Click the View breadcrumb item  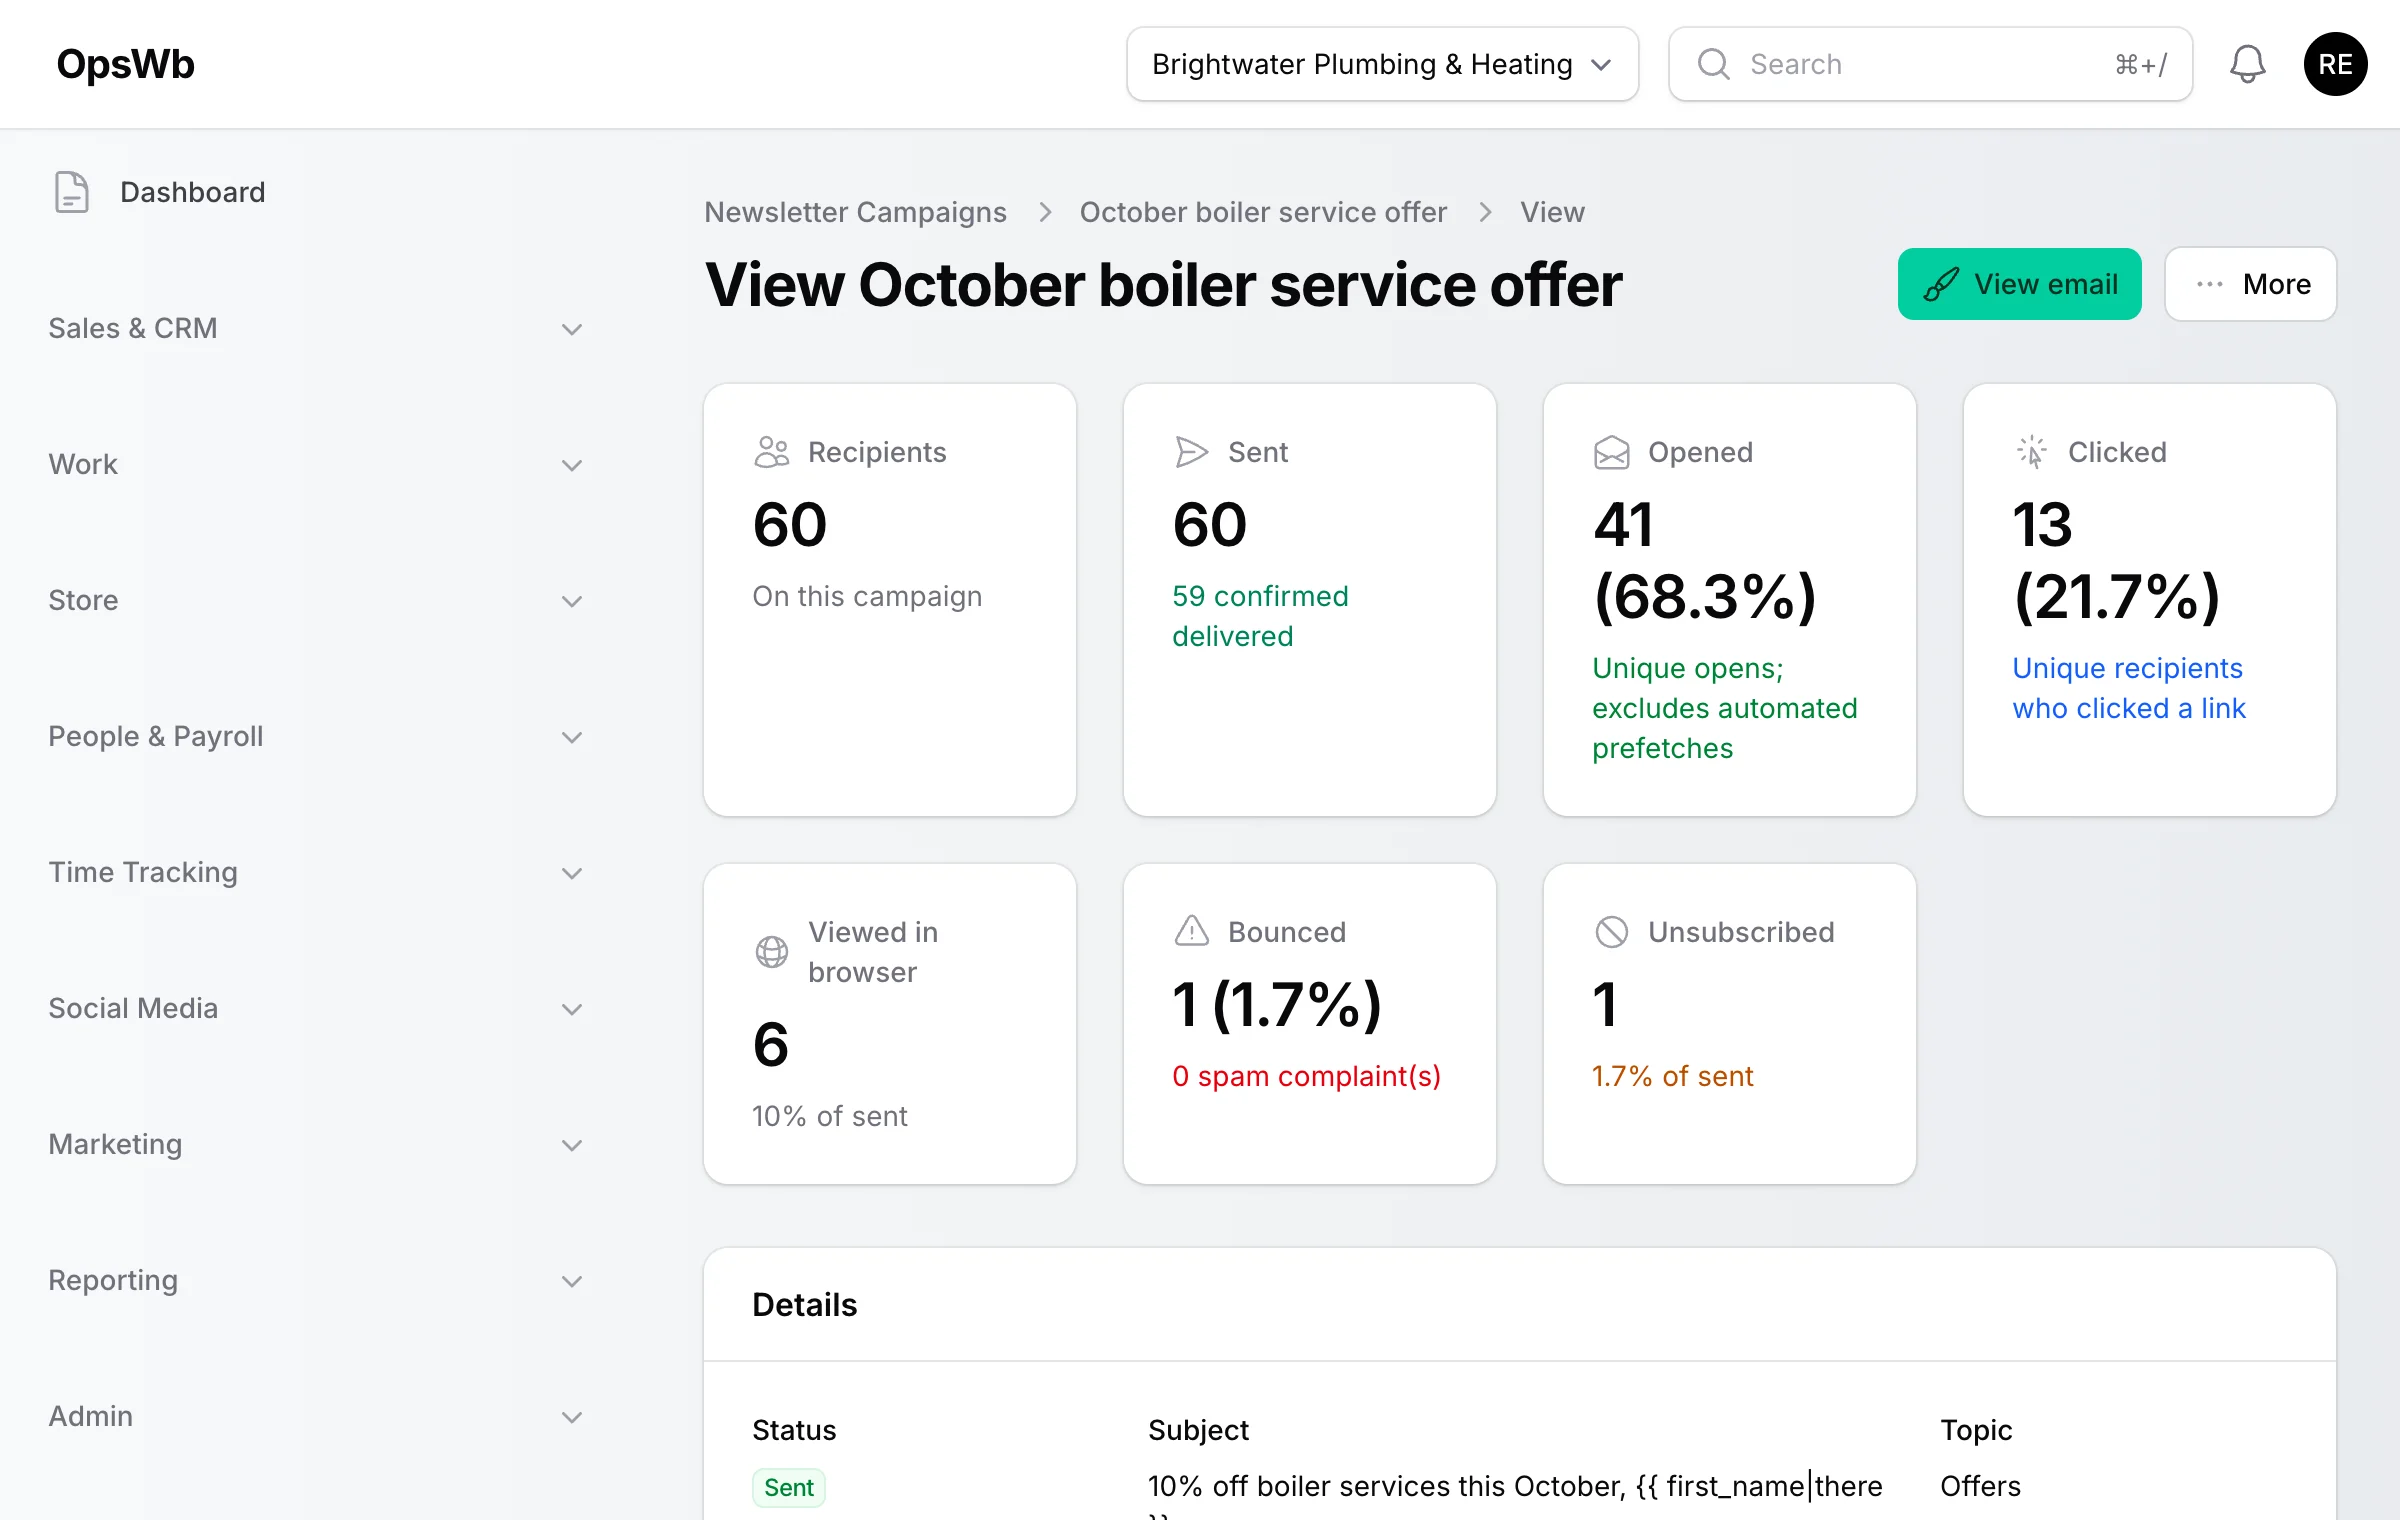click(1552, 212)
